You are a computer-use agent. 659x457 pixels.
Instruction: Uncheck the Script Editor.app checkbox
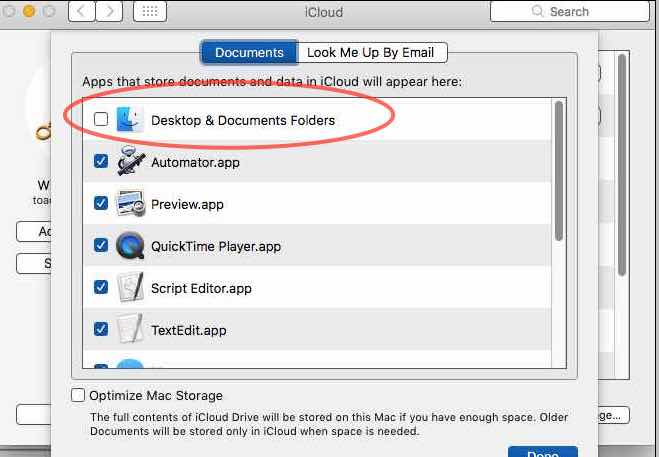click(101, 287)
